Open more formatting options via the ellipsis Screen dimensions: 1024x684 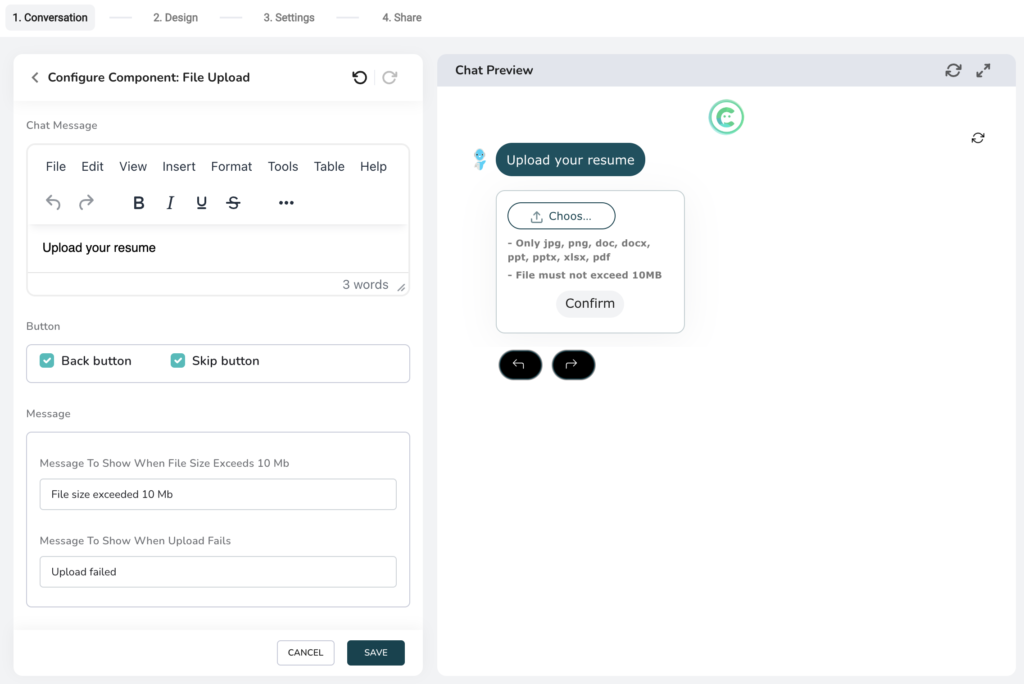coord(286,202)
